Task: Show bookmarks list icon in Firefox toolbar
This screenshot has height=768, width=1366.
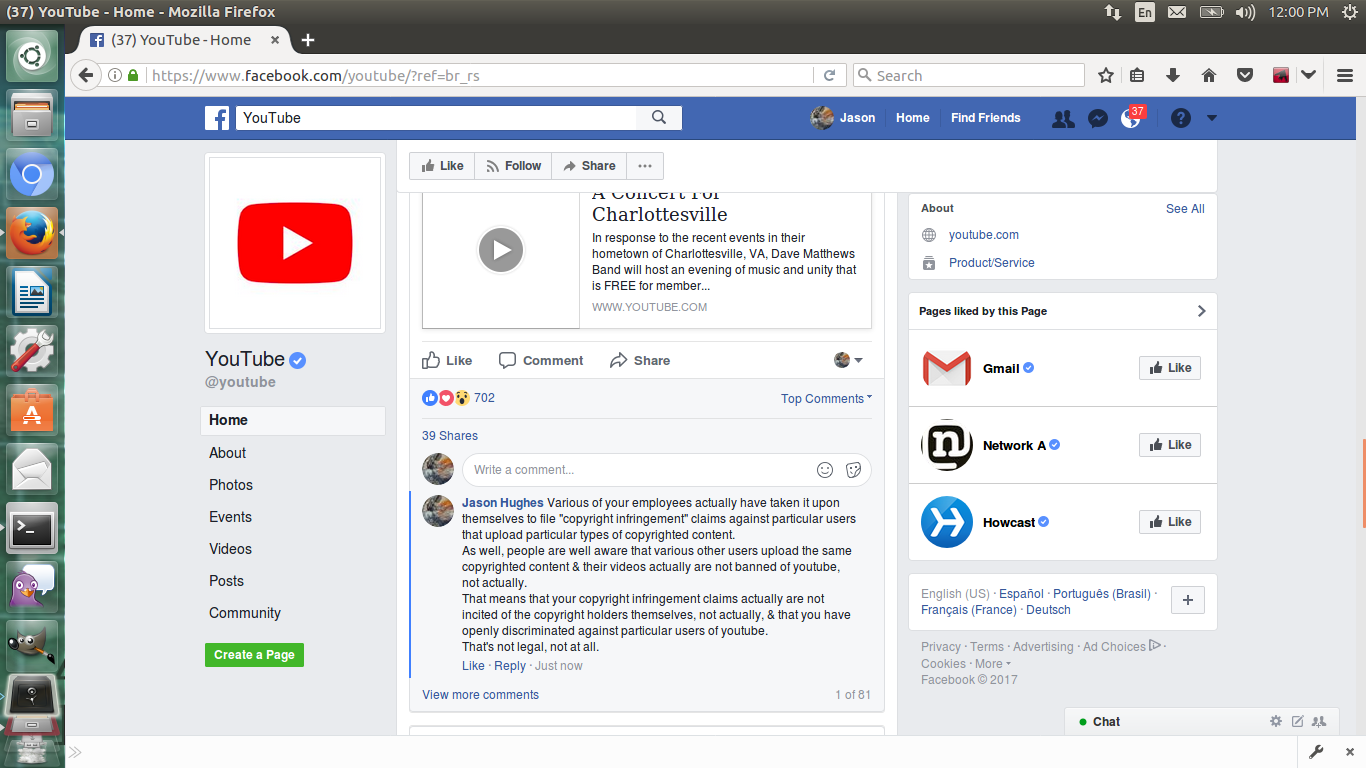Action: (1138, 75)
